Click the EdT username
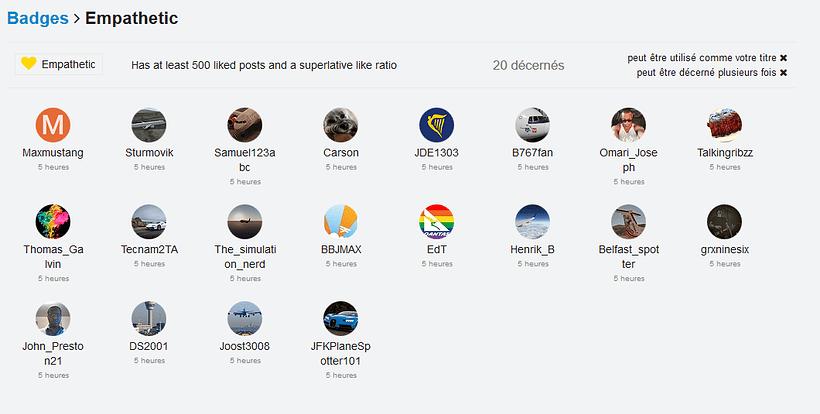This screenshot has width=820, height=414. pyautogui.click(x=437, y=250)
